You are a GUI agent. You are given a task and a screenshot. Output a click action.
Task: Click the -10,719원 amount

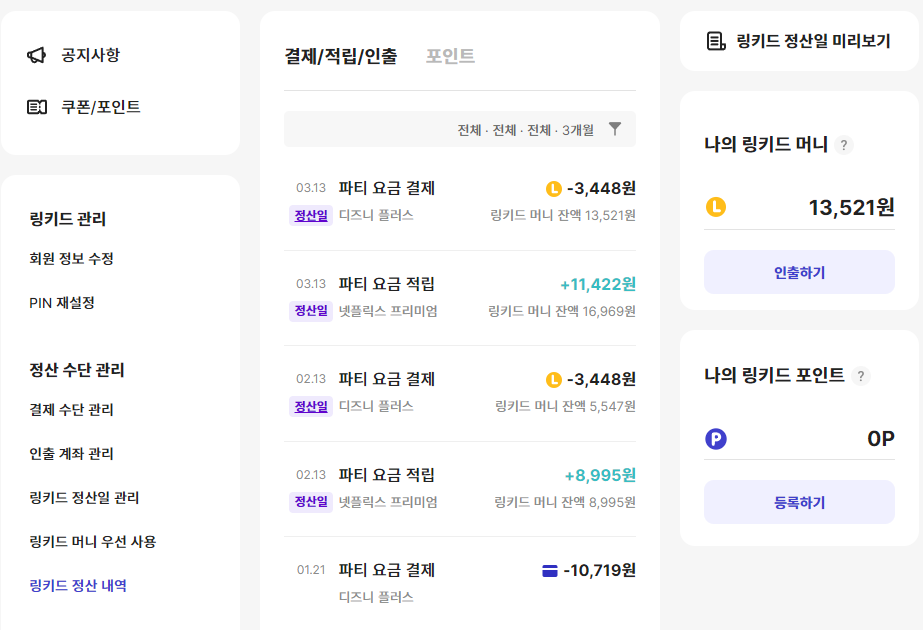599,571
